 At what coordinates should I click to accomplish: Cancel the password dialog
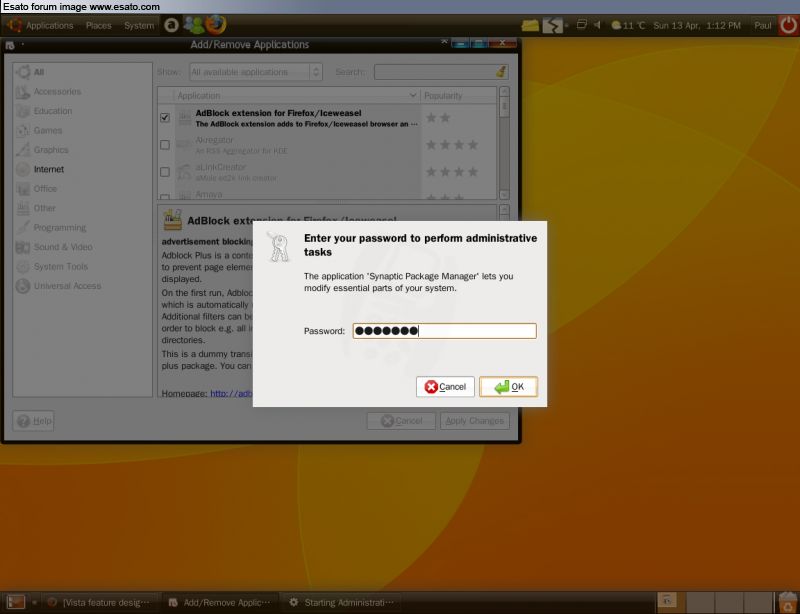pos(445,387)
